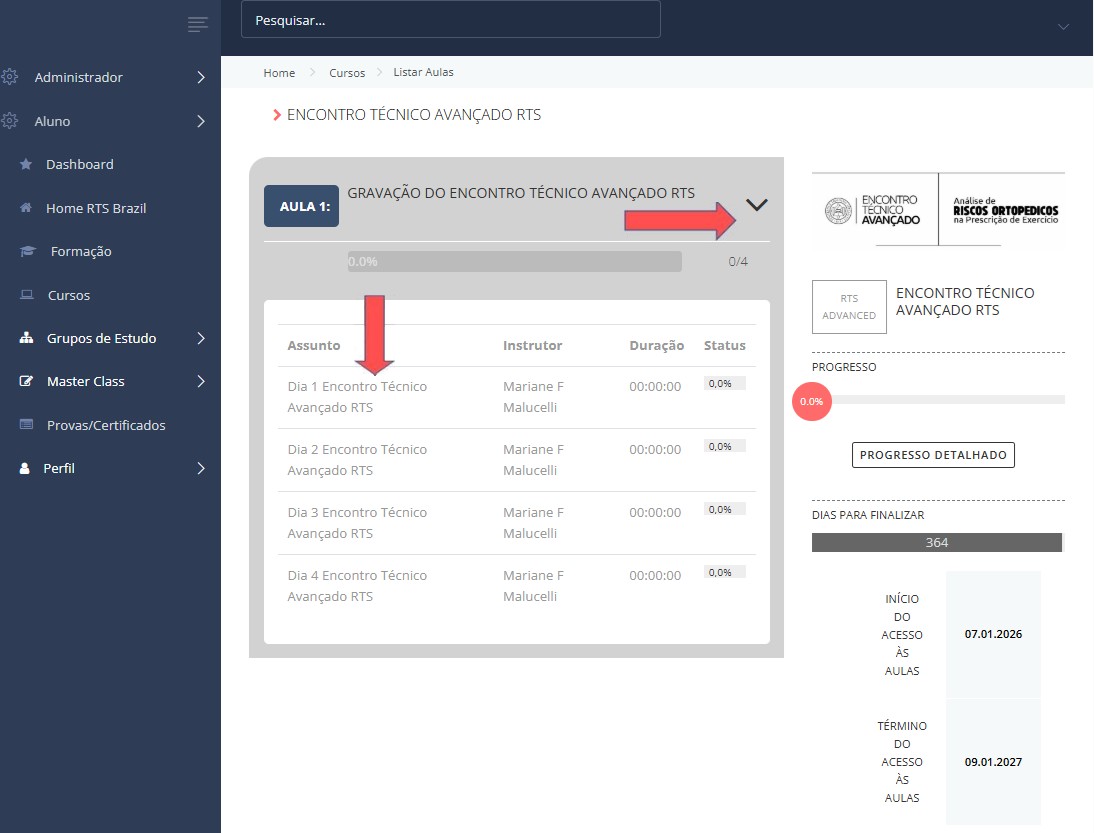Click the Grupos de Estudo group icon

coord(26,339)
